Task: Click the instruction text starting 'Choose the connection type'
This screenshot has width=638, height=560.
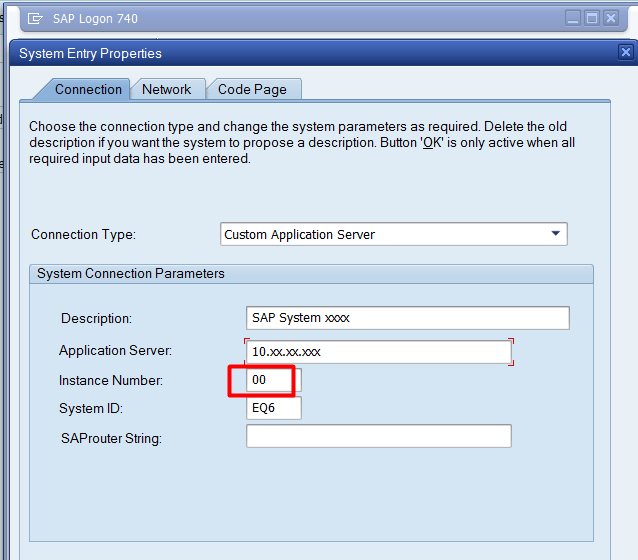Action: coord(302,142)
